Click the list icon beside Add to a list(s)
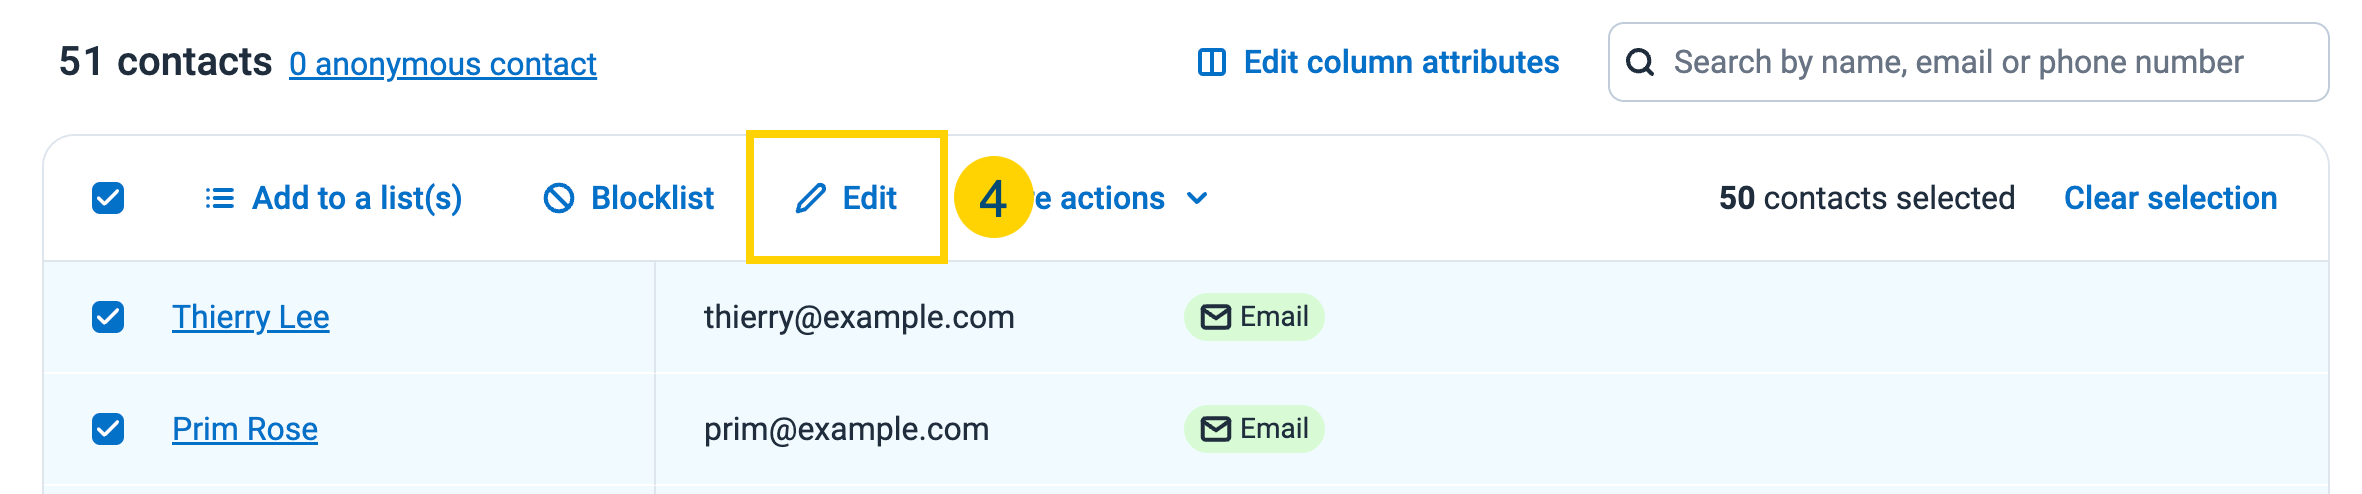This screenshot has height=494, width=2362. 220,198
